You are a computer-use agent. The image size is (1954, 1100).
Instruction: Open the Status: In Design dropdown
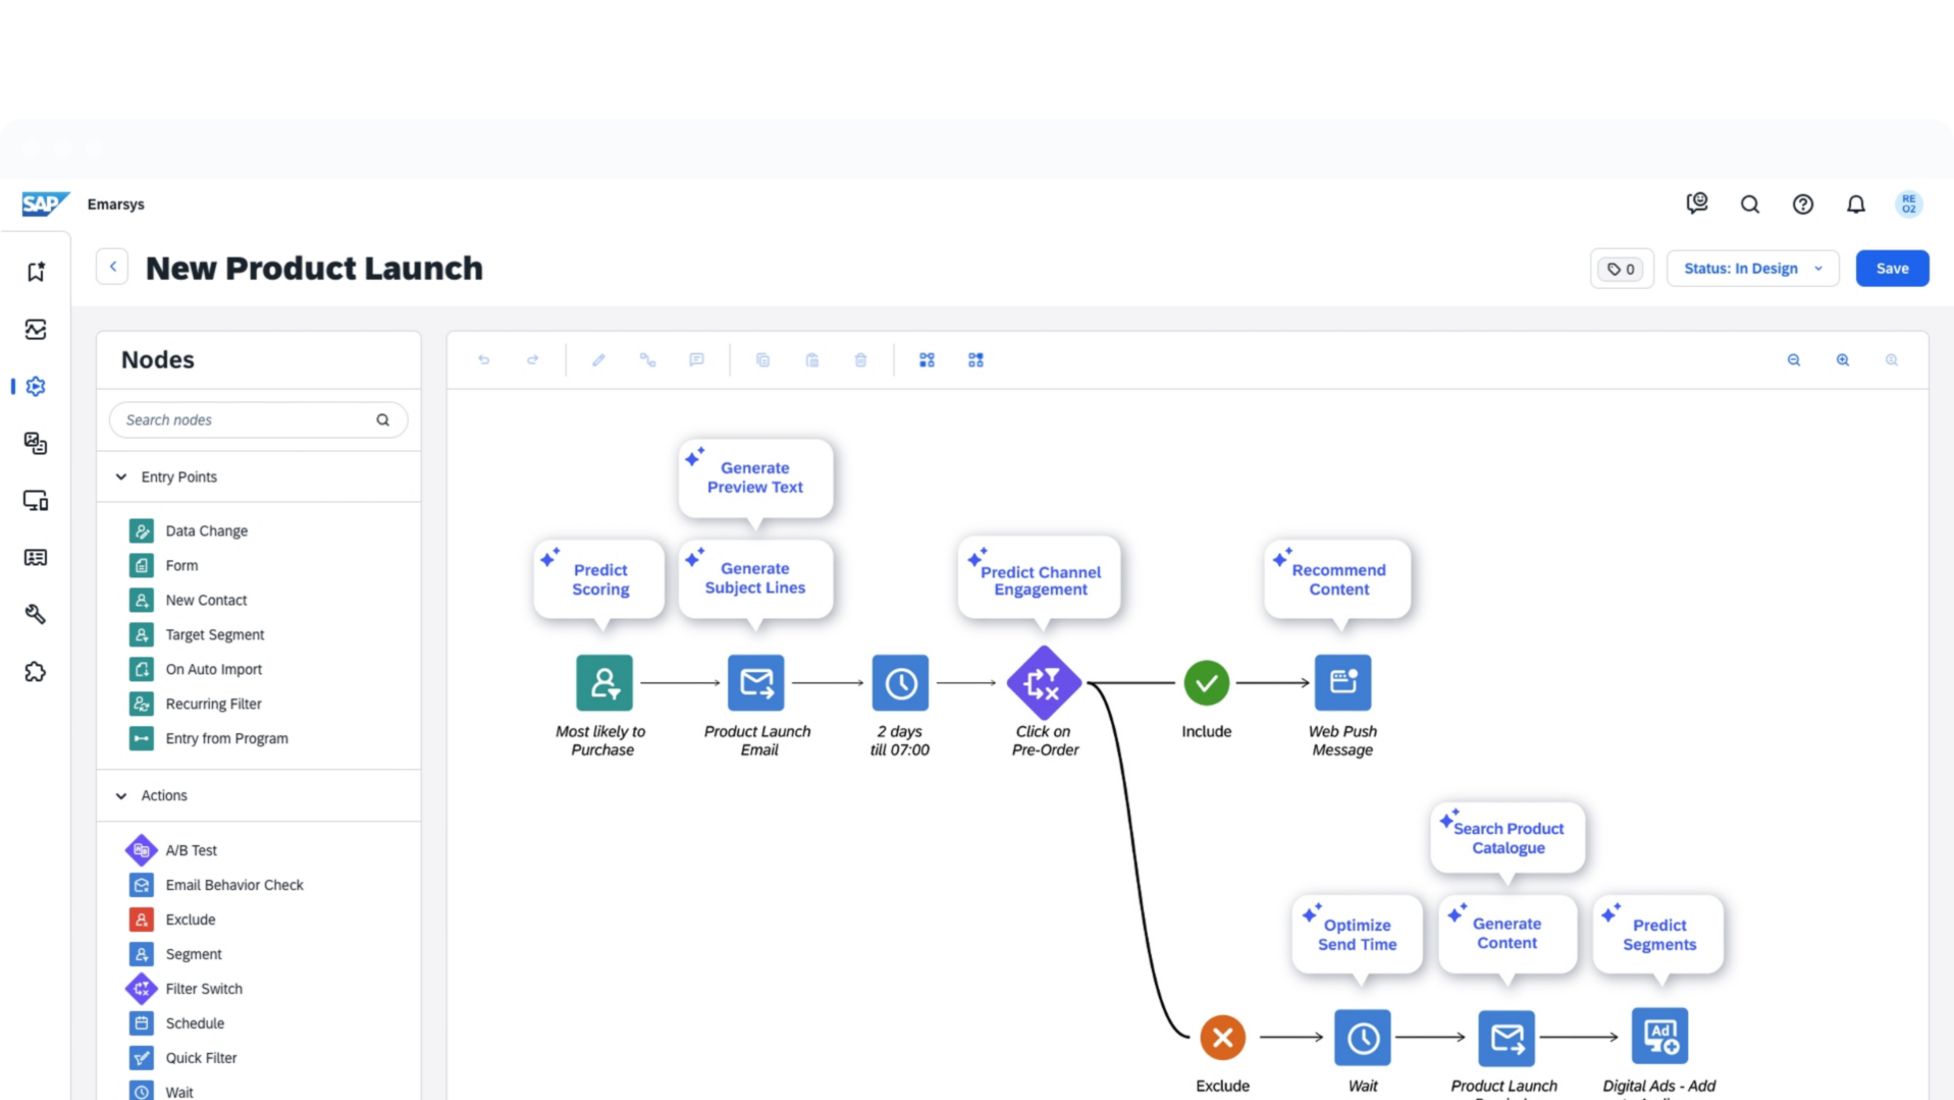point(1752,268)
